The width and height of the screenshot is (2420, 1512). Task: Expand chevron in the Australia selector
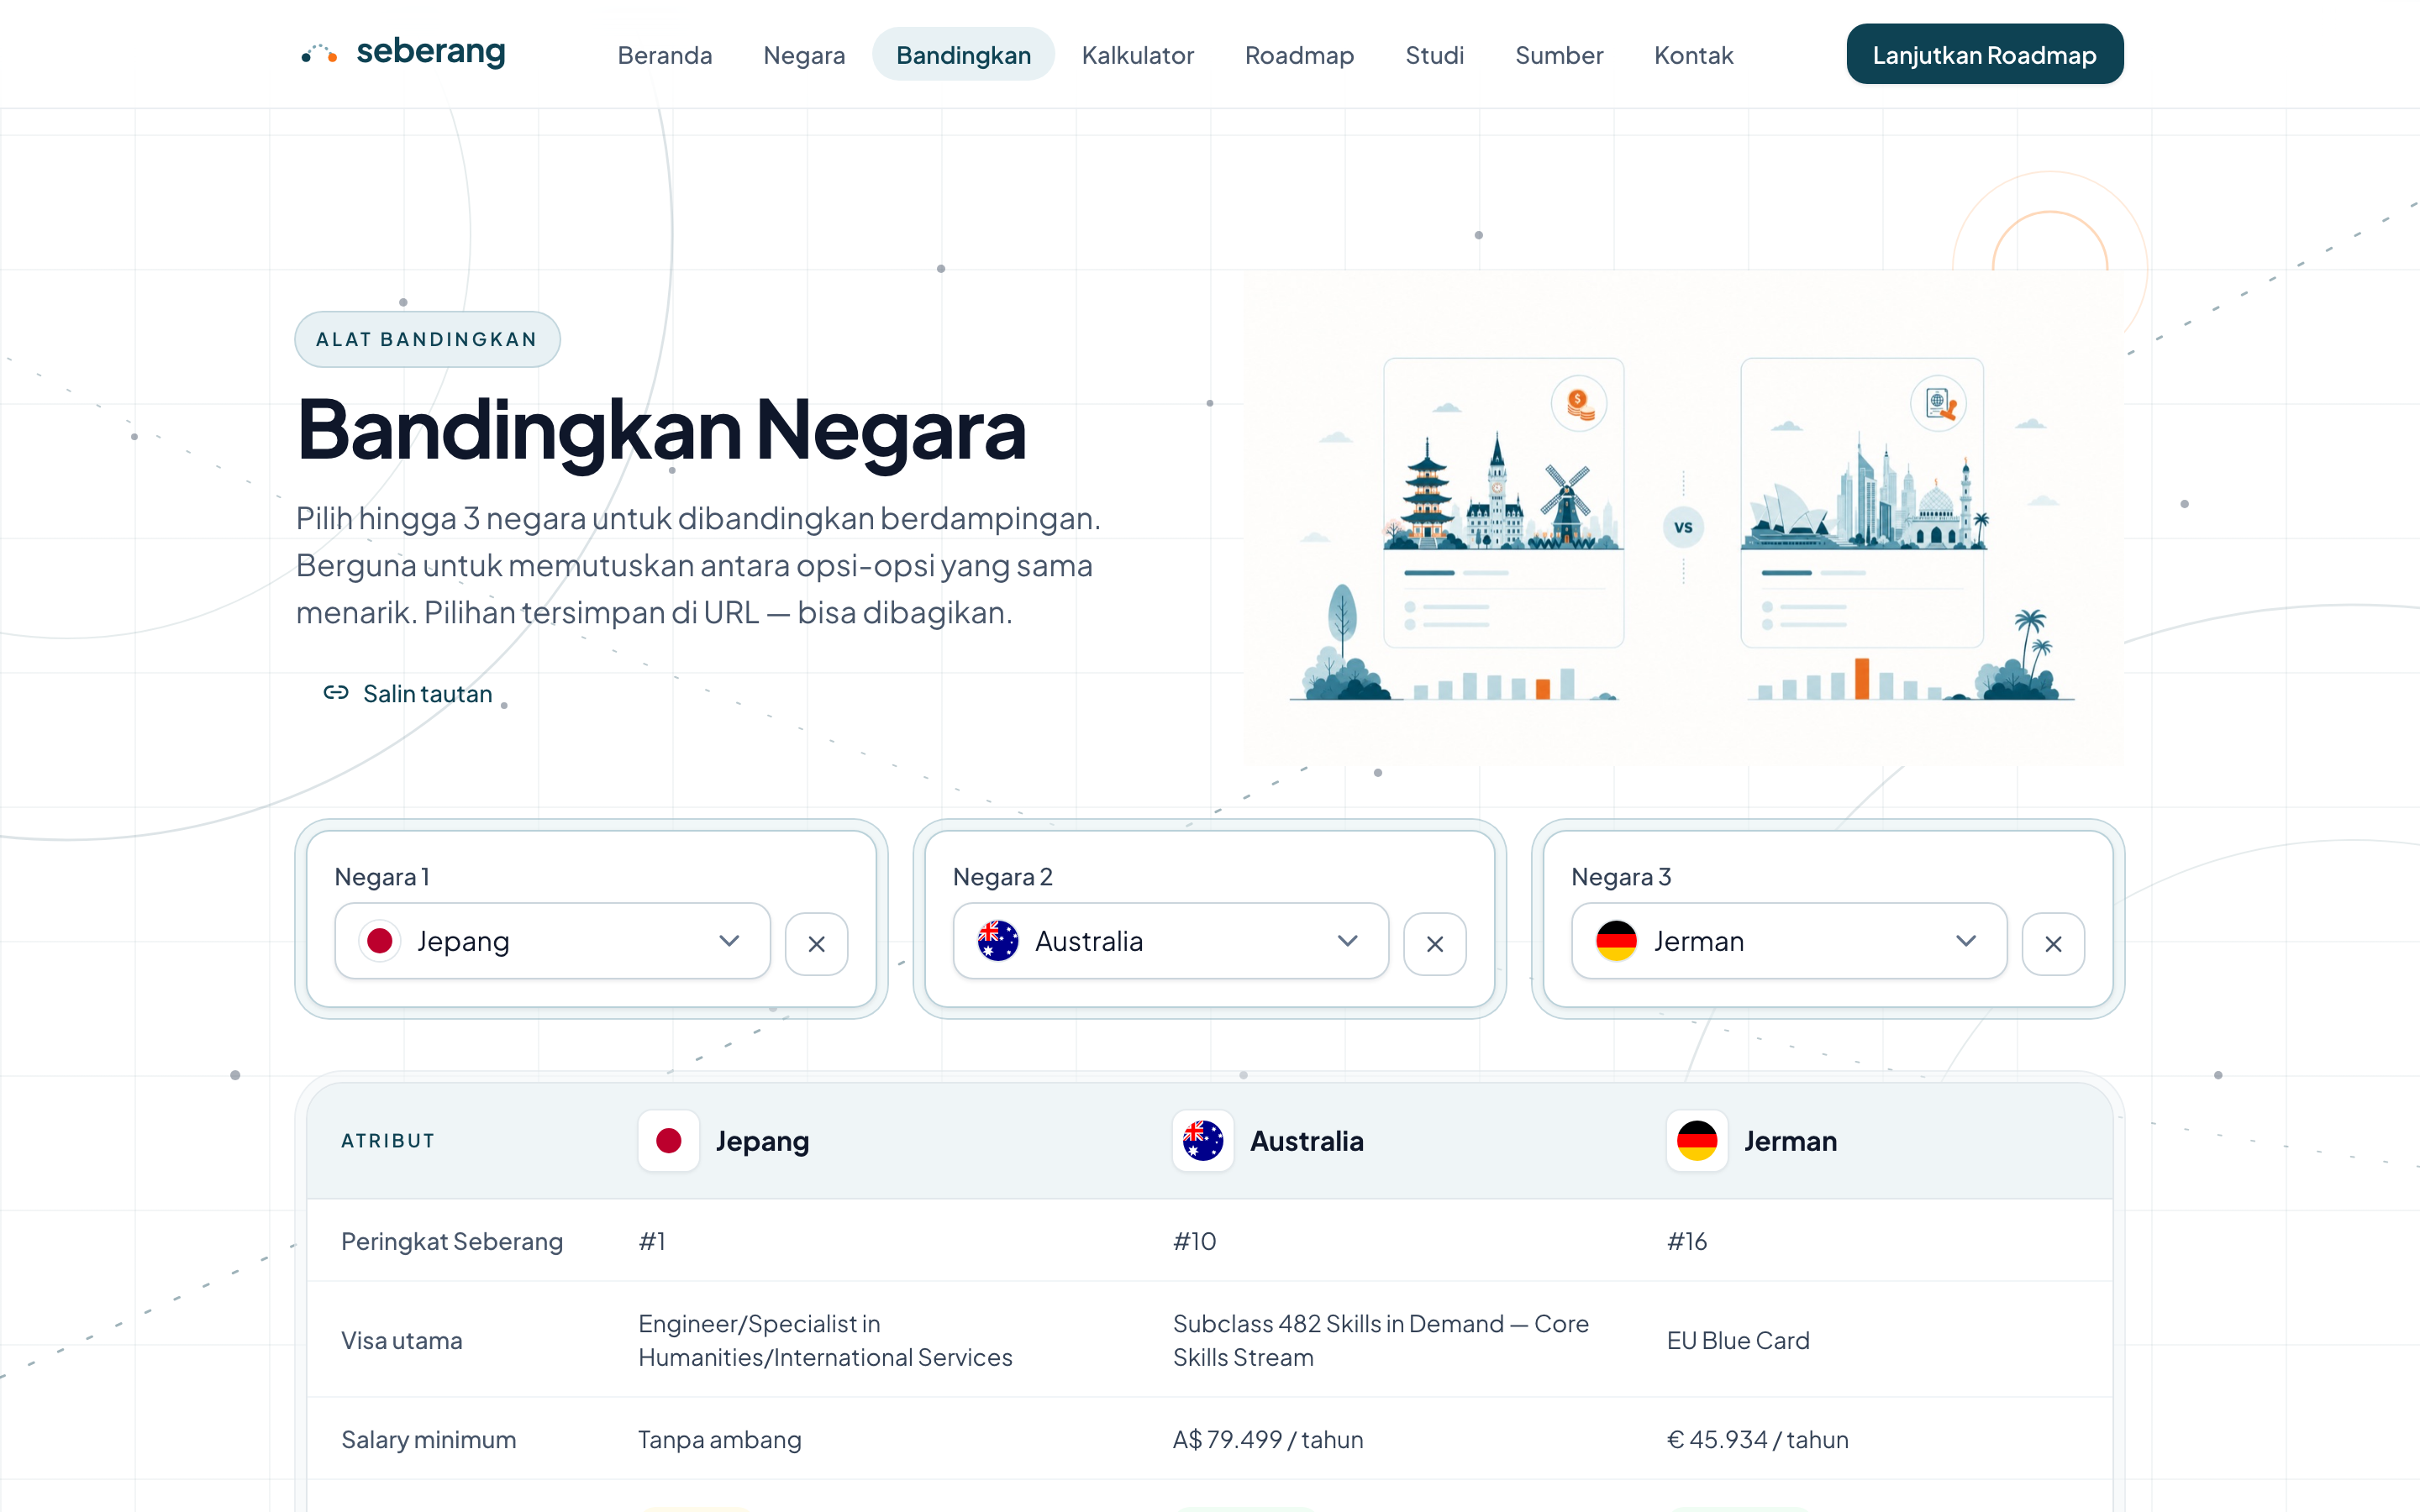point(1347,941)
